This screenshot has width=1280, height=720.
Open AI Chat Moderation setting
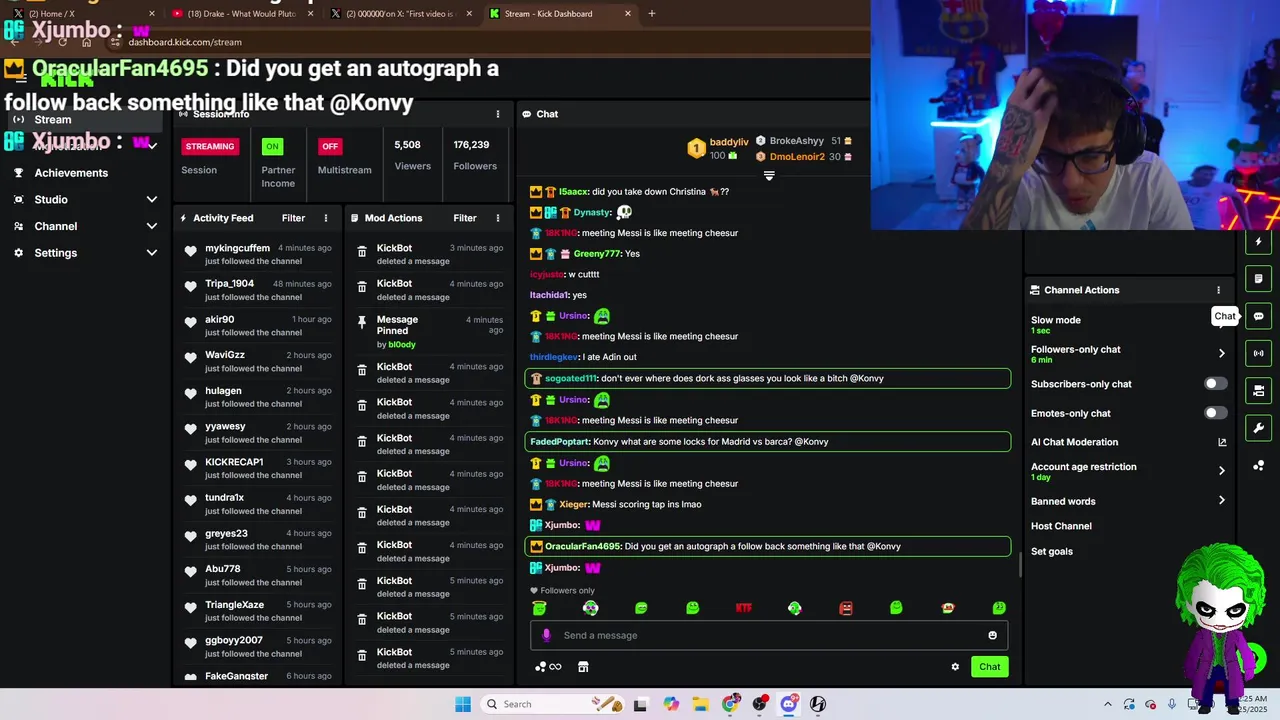point(1074,442)
